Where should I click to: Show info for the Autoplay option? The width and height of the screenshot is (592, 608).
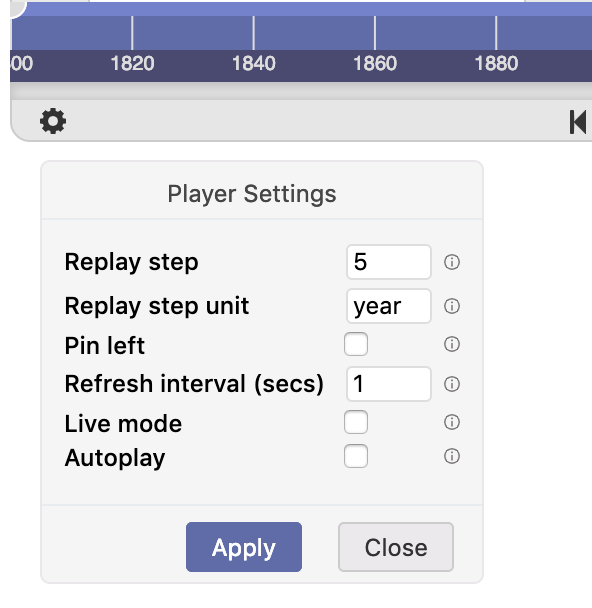452,456
